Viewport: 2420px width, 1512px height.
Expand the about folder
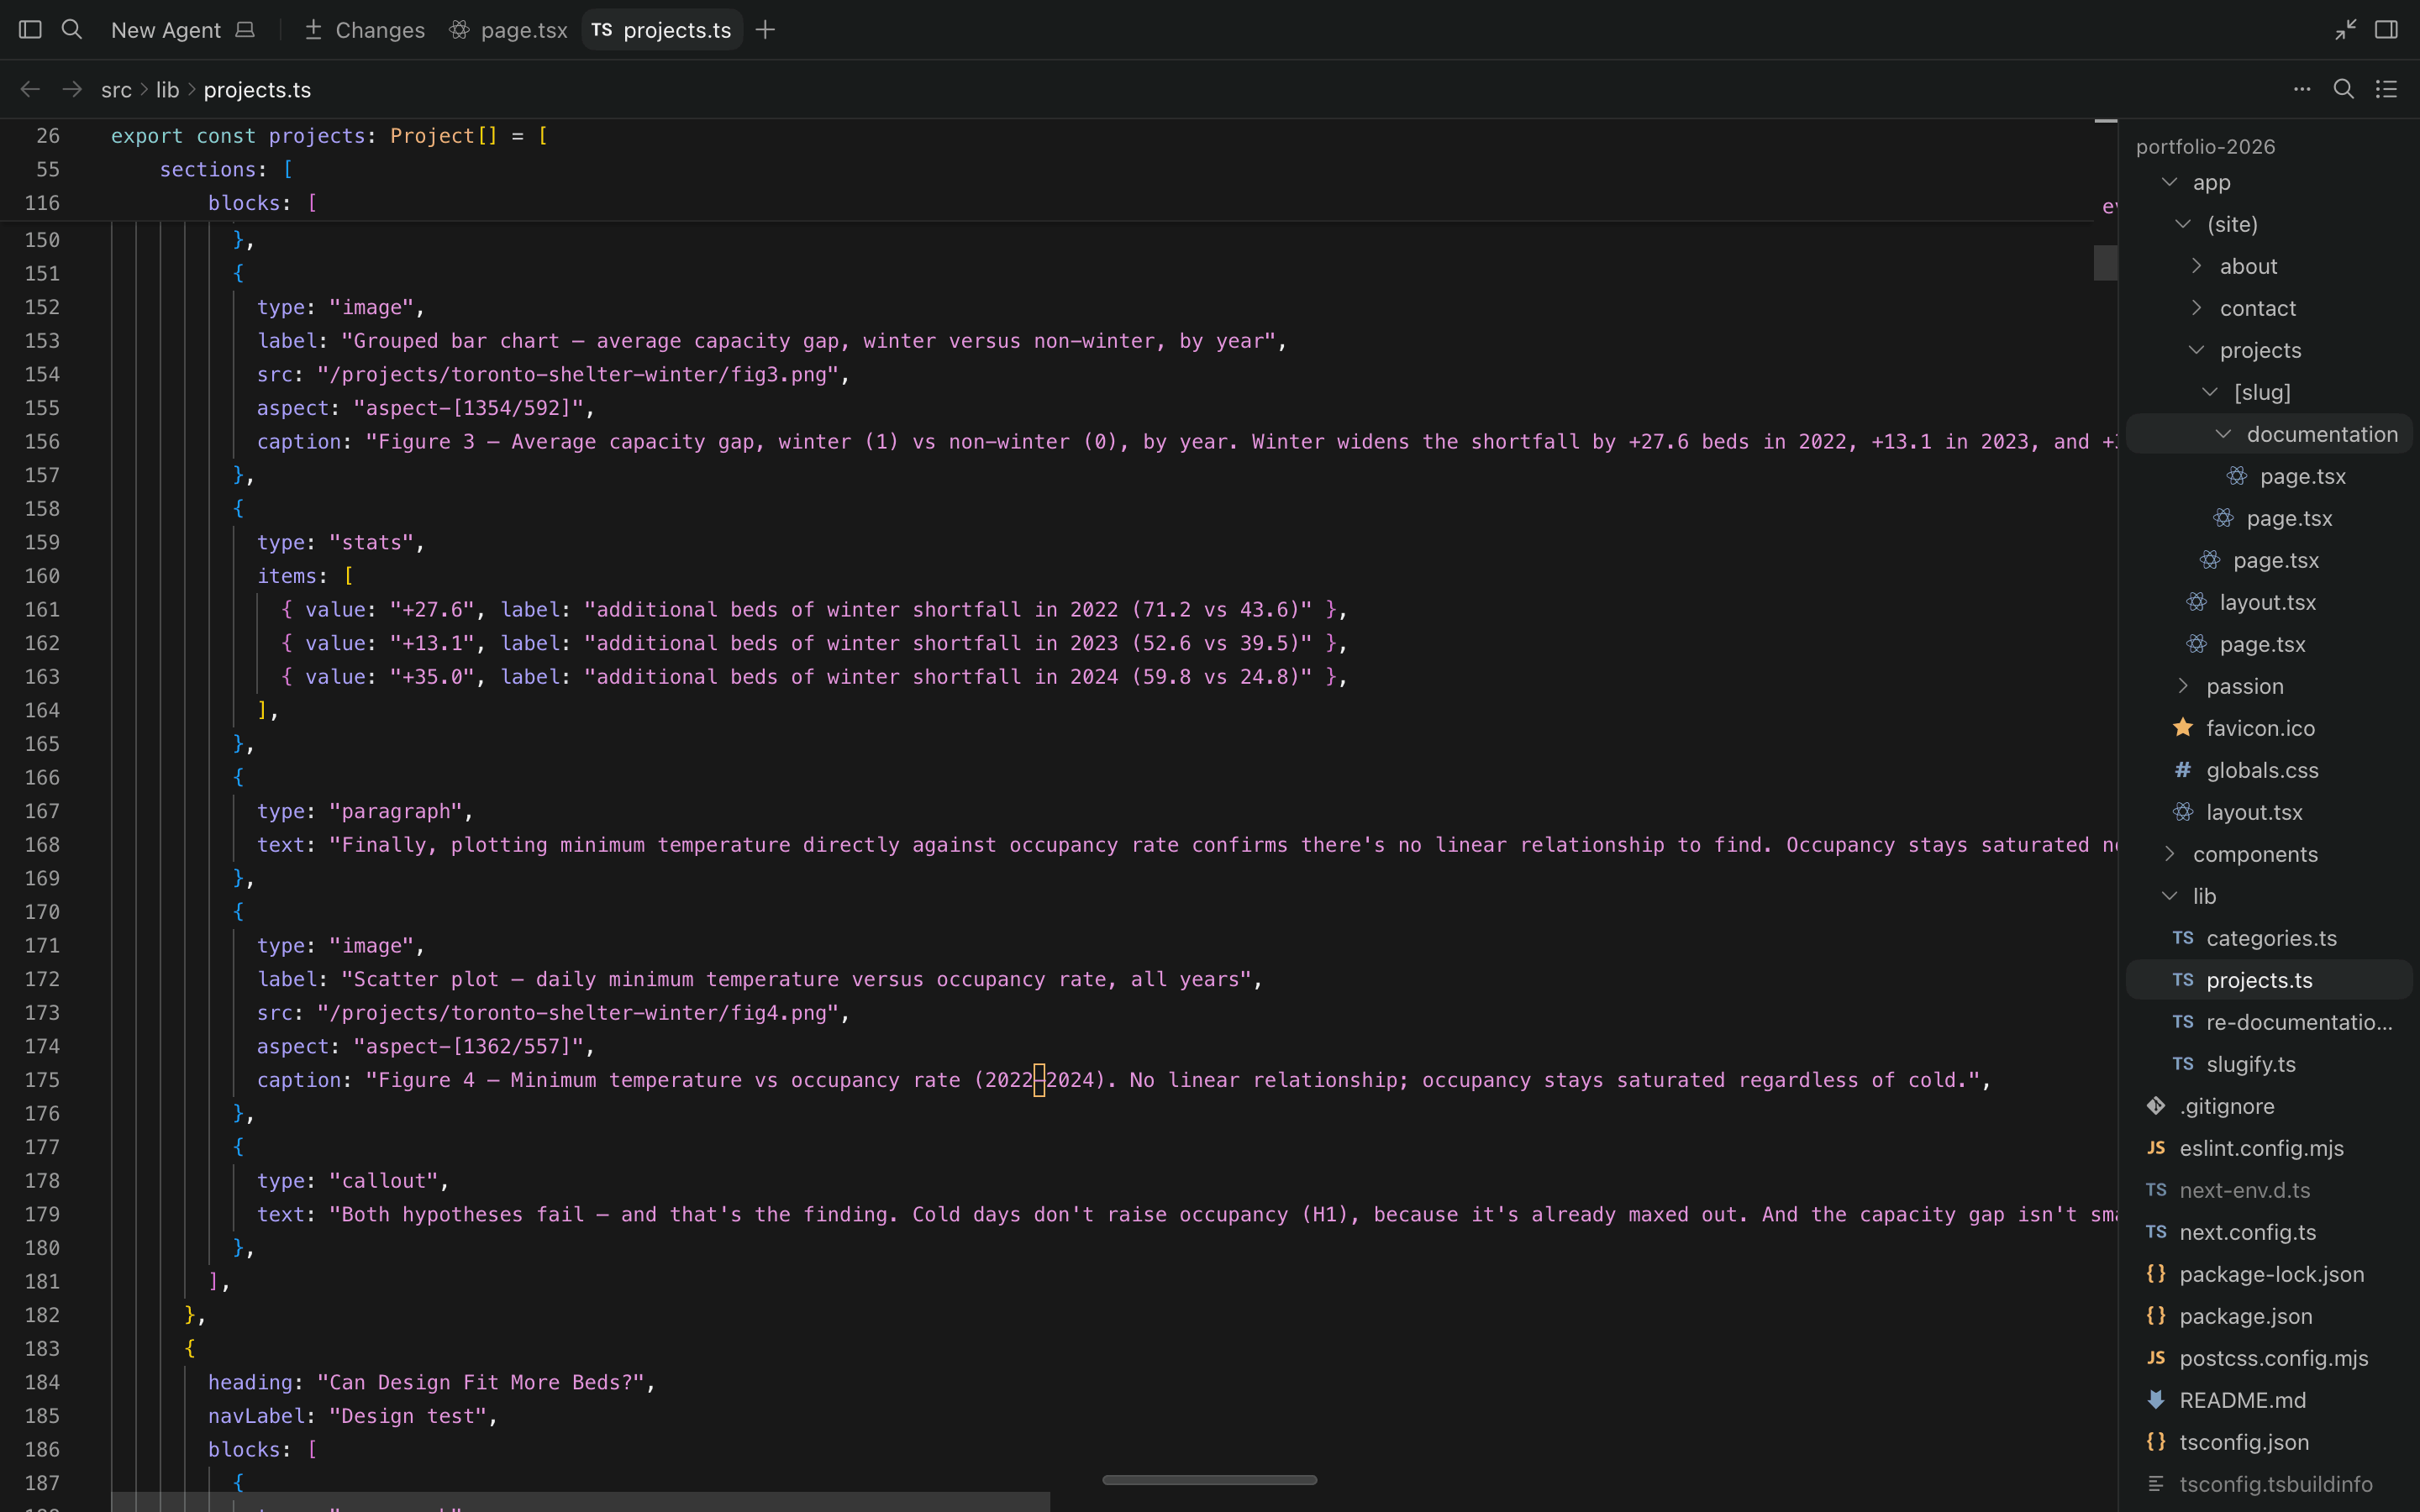click(2197, 266)
